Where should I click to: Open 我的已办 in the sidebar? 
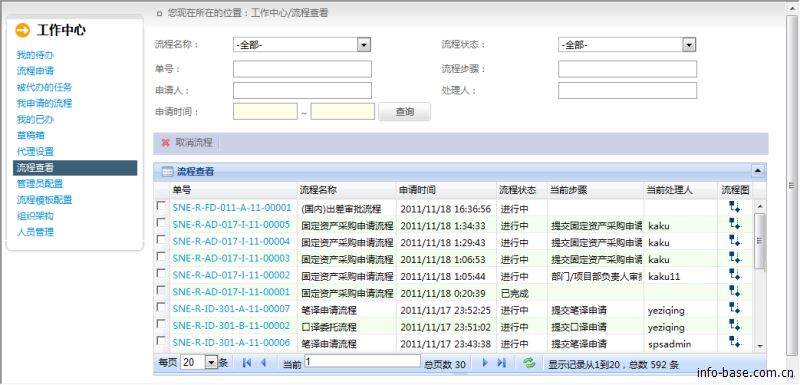(x=35, y=119)
